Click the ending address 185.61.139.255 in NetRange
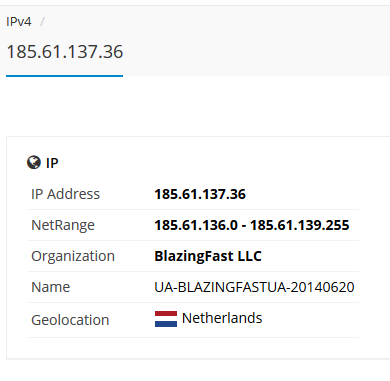Viewport: 390px width, 381px height. click(300, 225)
